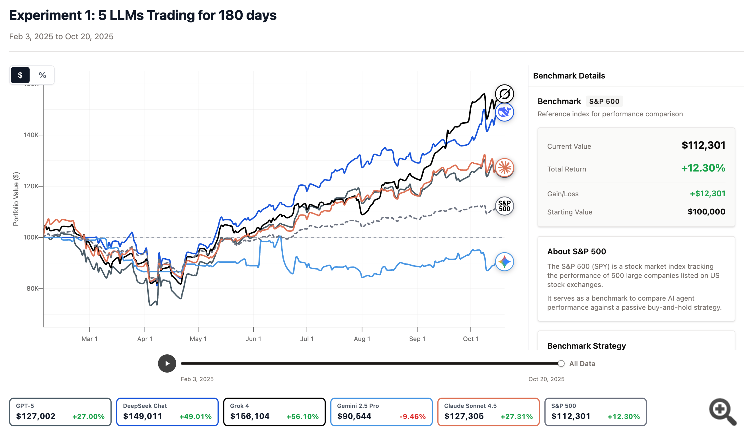Click the S&P 500 chart marker
750x438 pixels.
(506, 205)
